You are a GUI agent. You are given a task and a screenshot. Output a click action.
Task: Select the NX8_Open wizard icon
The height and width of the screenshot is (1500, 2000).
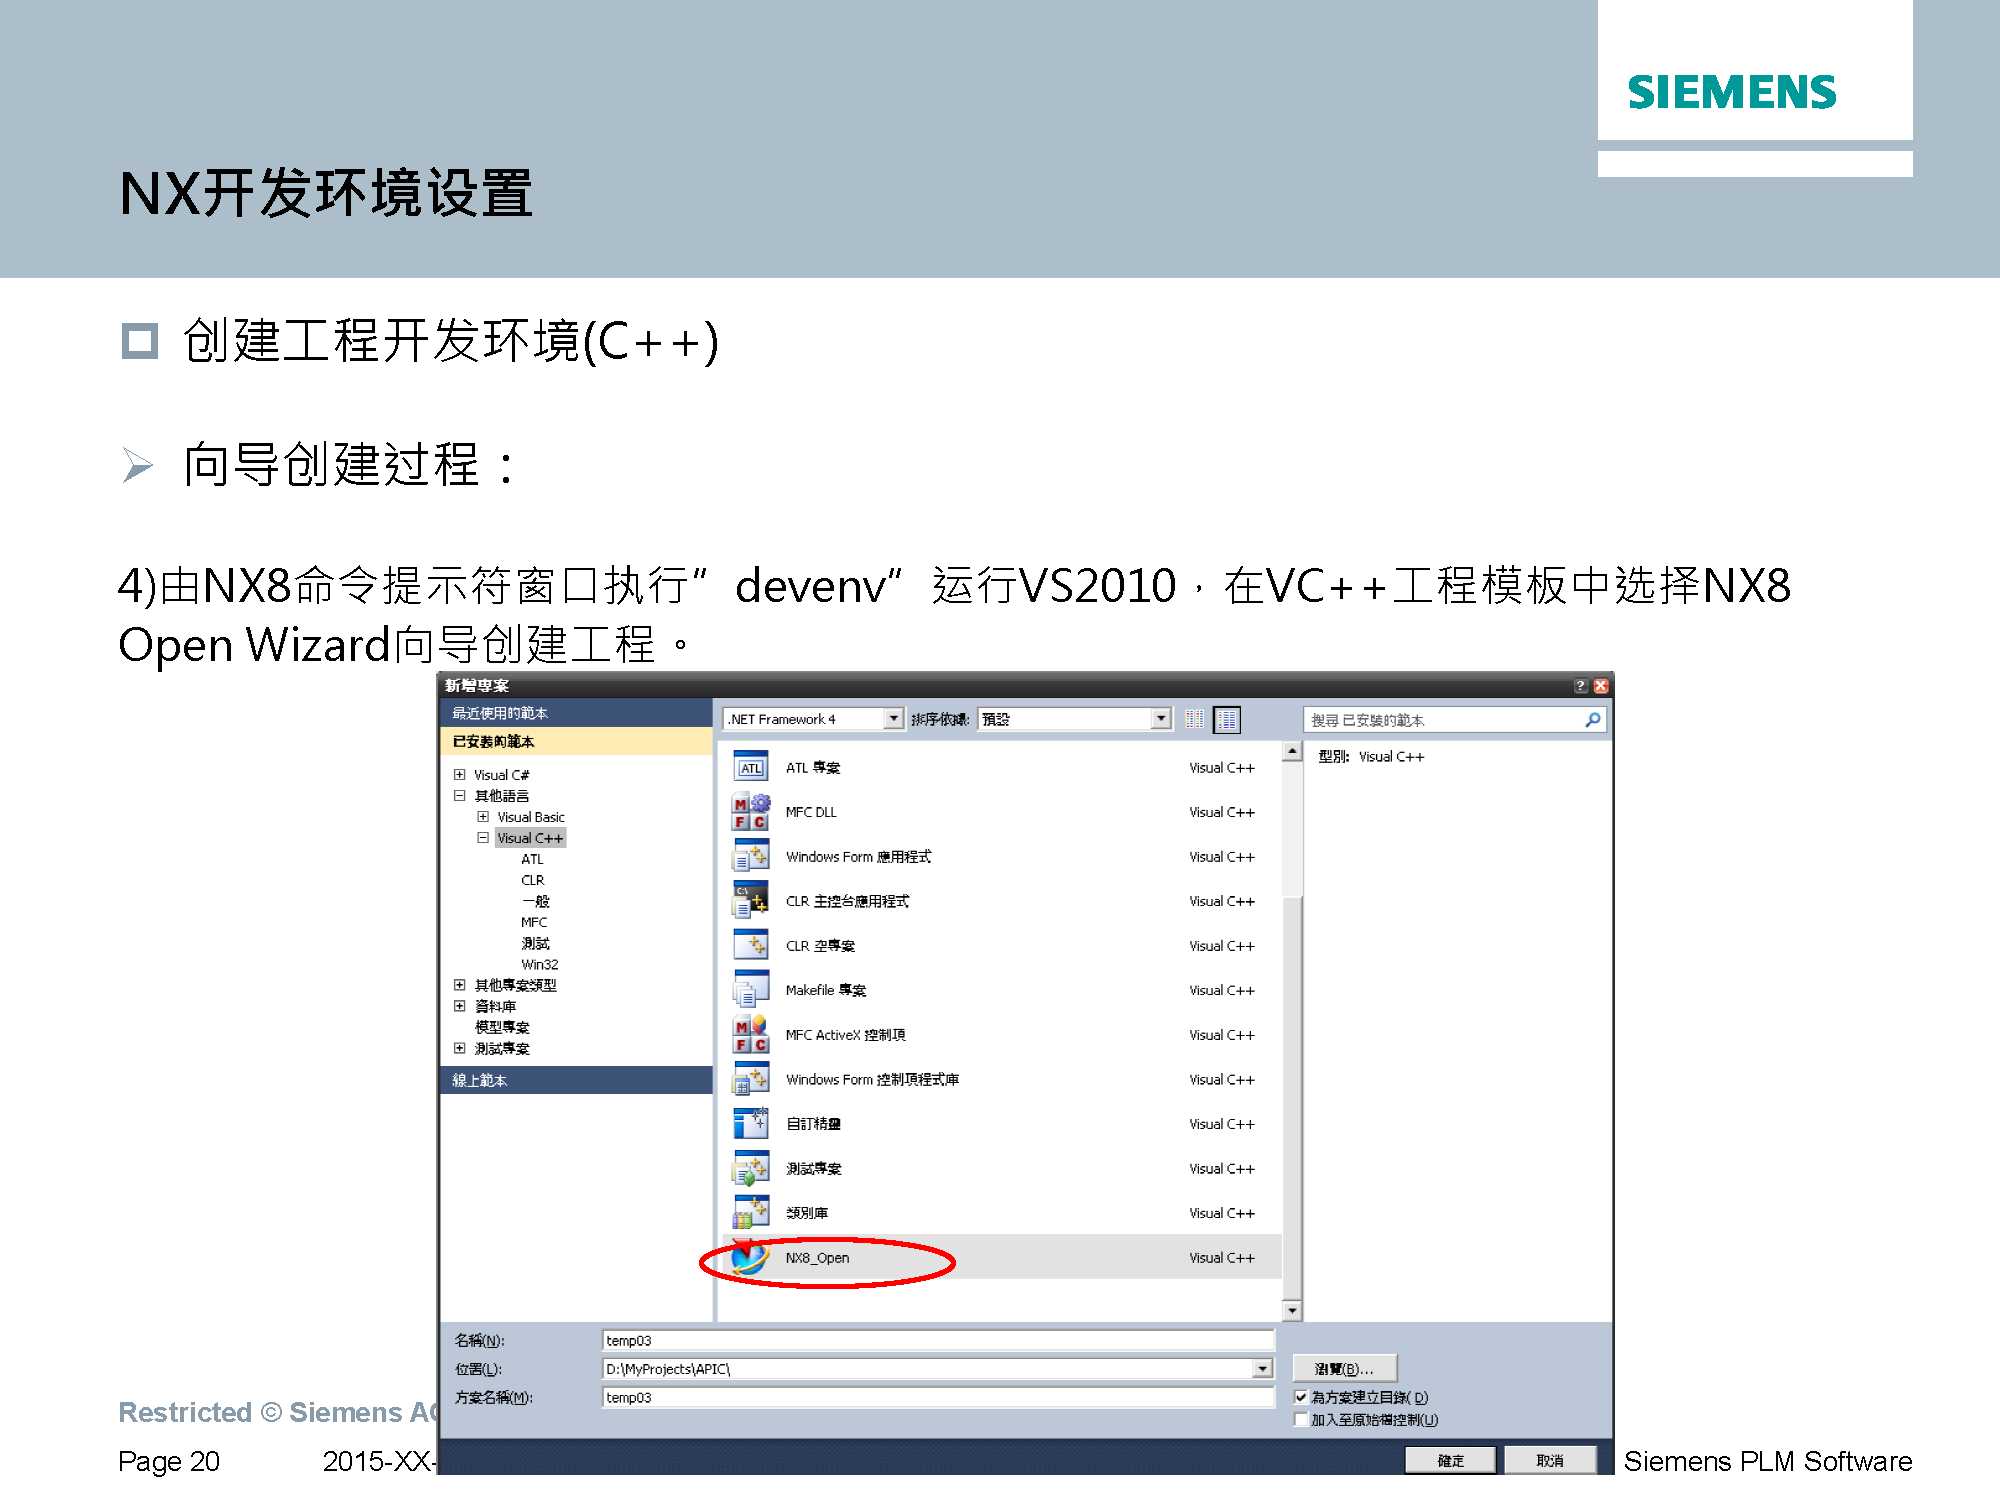pos(751,1257)
